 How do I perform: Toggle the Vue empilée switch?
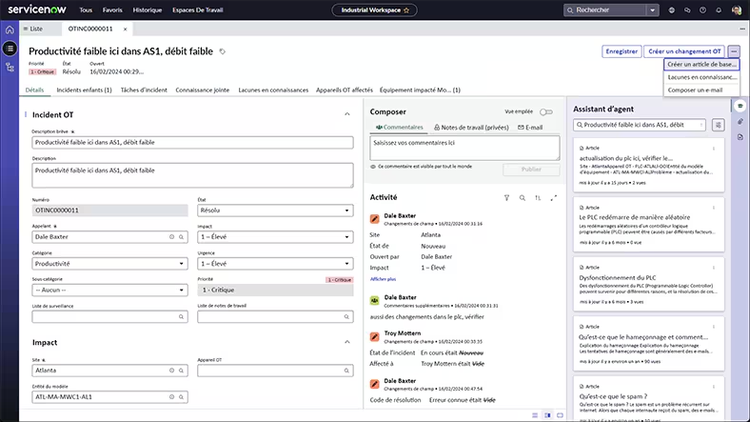tap(546, 112)
